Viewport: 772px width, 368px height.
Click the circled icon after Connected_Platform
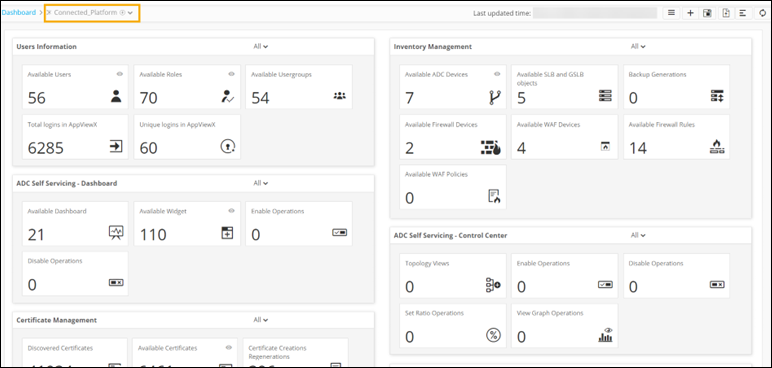[x=122, y=13]
